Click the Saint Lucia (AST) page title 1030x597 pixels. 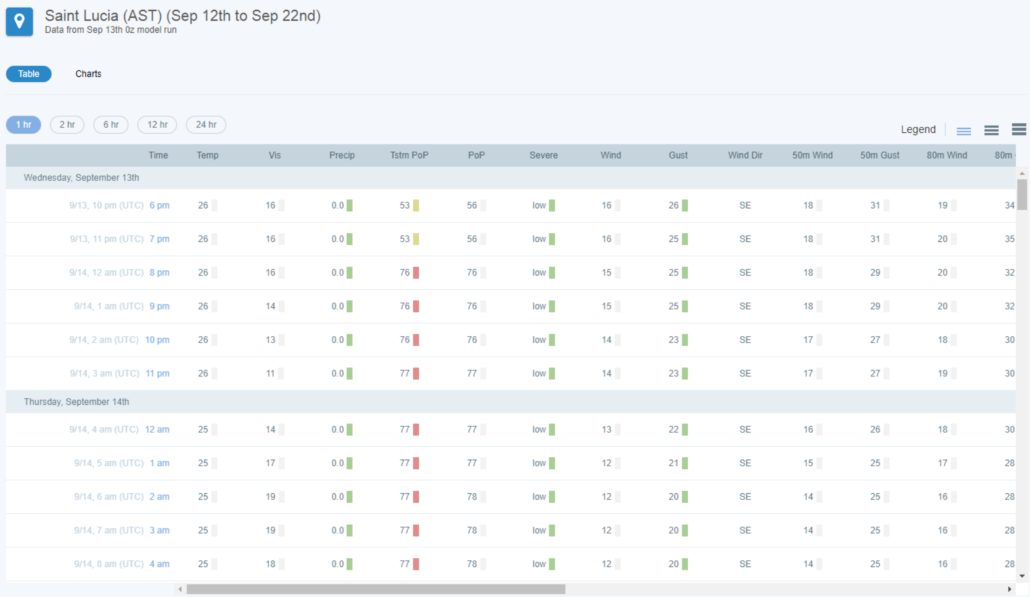pos(183,16)
